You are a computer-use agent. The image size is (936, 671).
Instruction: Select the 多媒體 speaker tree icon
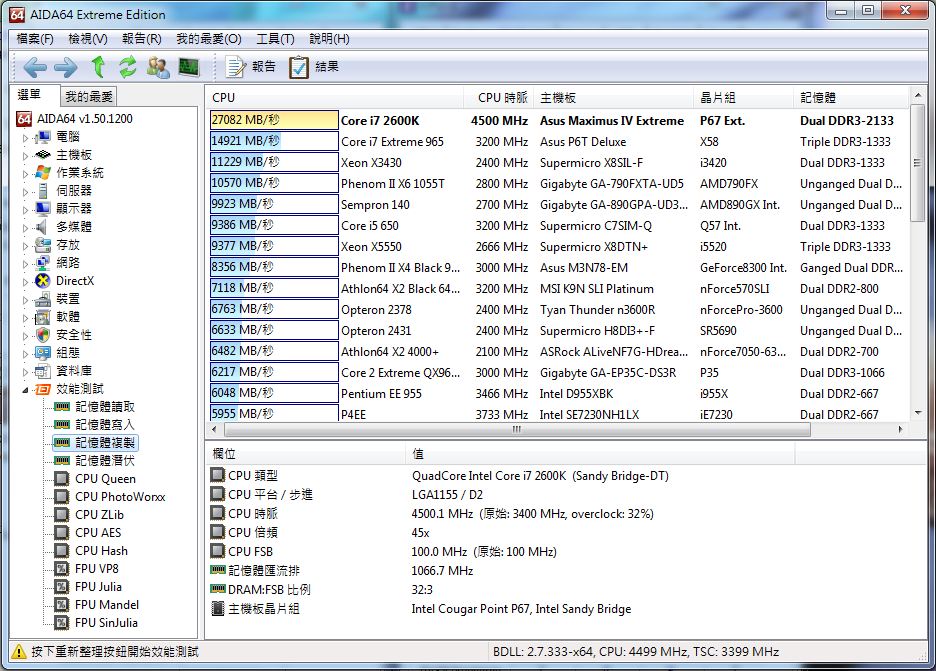(x=42, y=227)
